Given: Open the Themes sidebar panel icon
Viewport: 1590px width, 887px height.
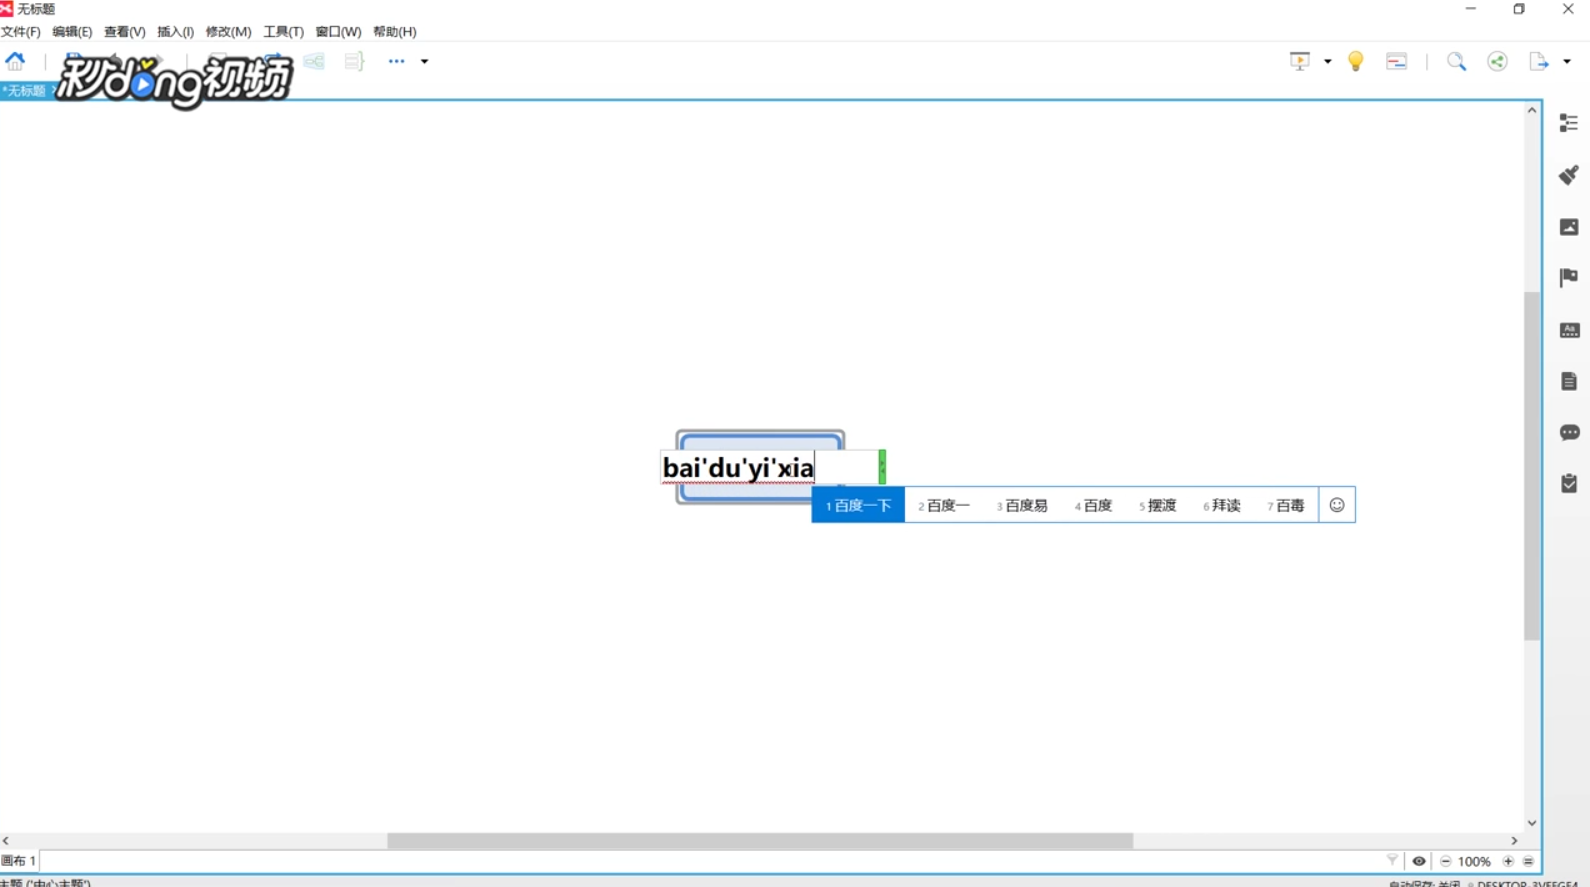Looking at the screenshot, I should (1569, 330).
